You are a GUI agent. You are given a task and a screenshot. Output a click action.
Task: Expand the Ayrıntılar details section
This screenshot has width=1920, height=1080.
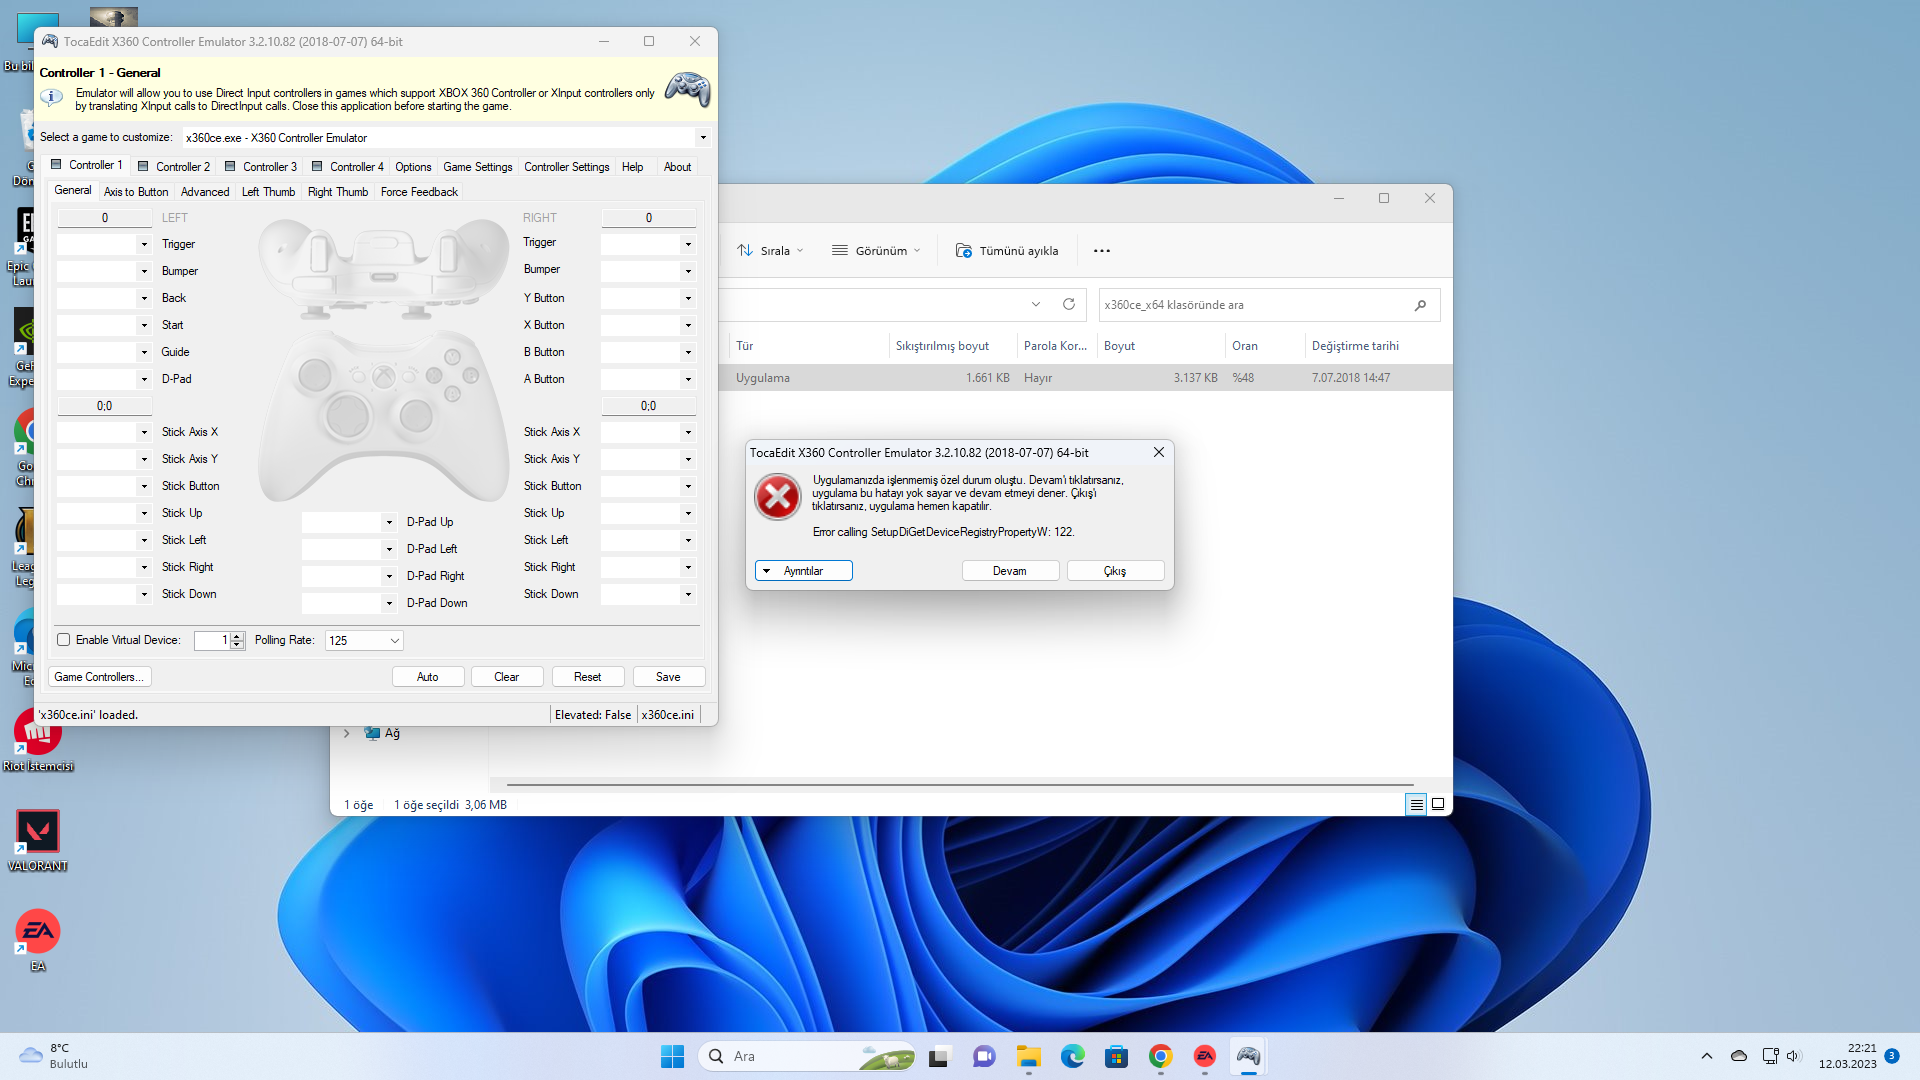[803, 571]
